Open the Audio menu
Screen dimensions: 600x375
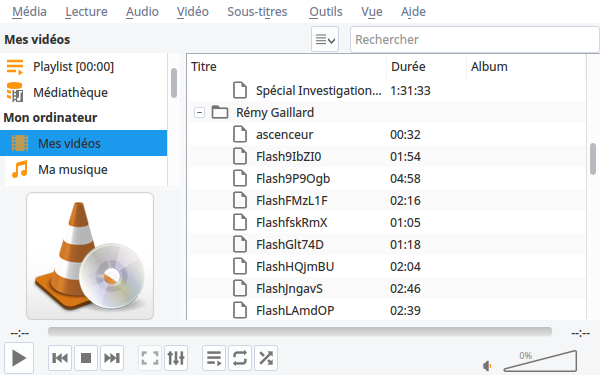pyautogui.click(x=142, y=11)
